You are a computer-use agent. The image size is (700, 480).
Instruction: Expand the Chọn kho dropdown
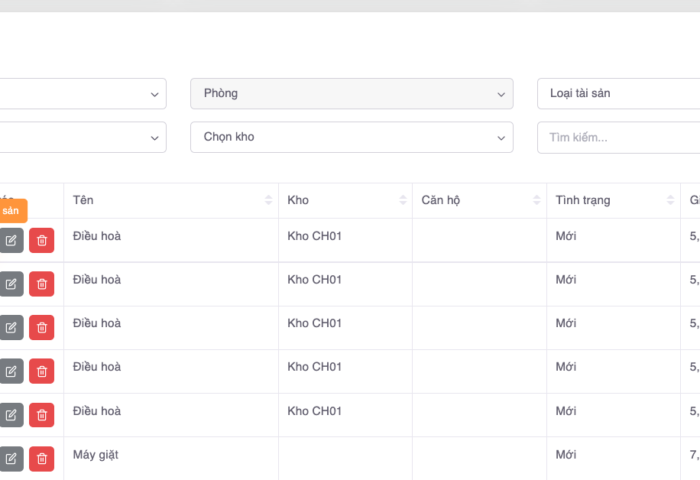coord(351,137)
